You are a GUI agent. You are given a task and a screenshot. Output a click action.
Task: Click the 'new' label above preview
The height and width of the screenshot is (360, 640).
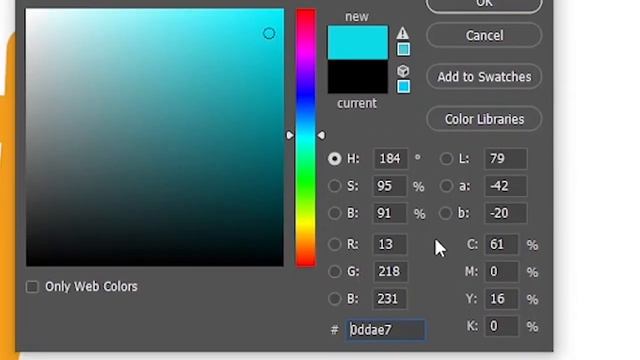(x=357, y=17)
